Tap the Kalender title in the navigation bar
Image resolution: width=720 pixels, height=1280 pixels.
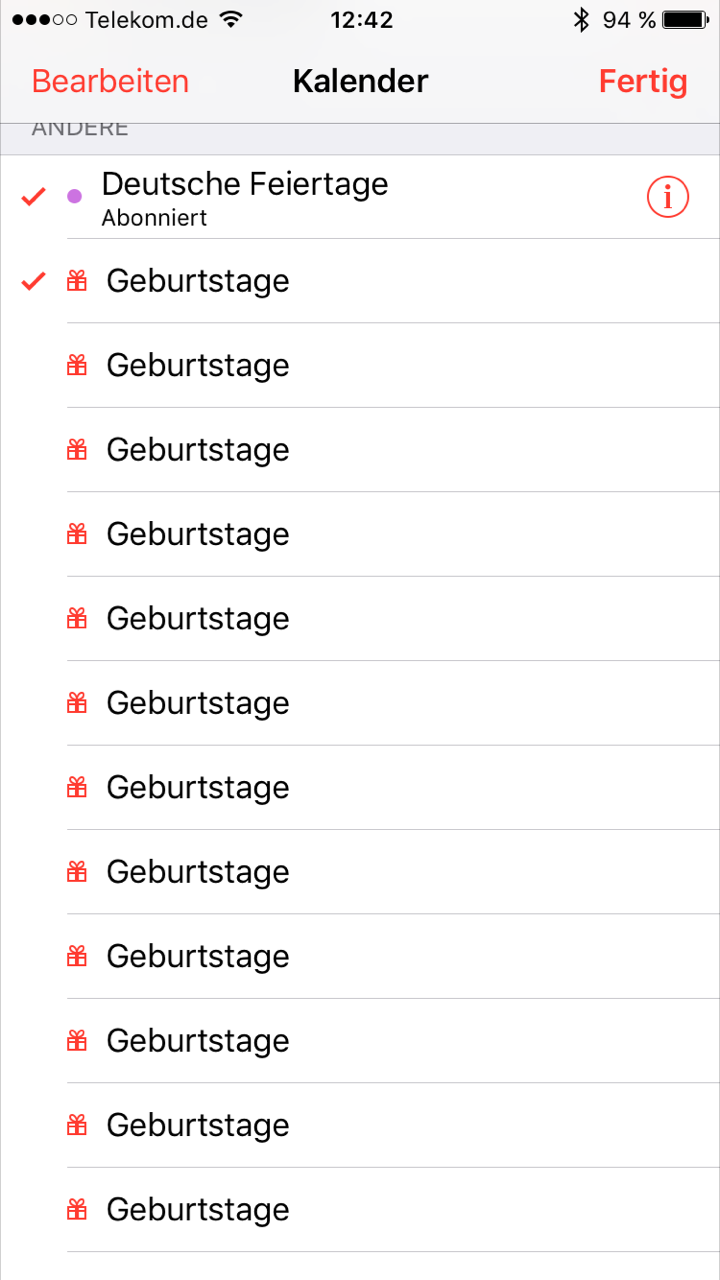click(360, 81)
